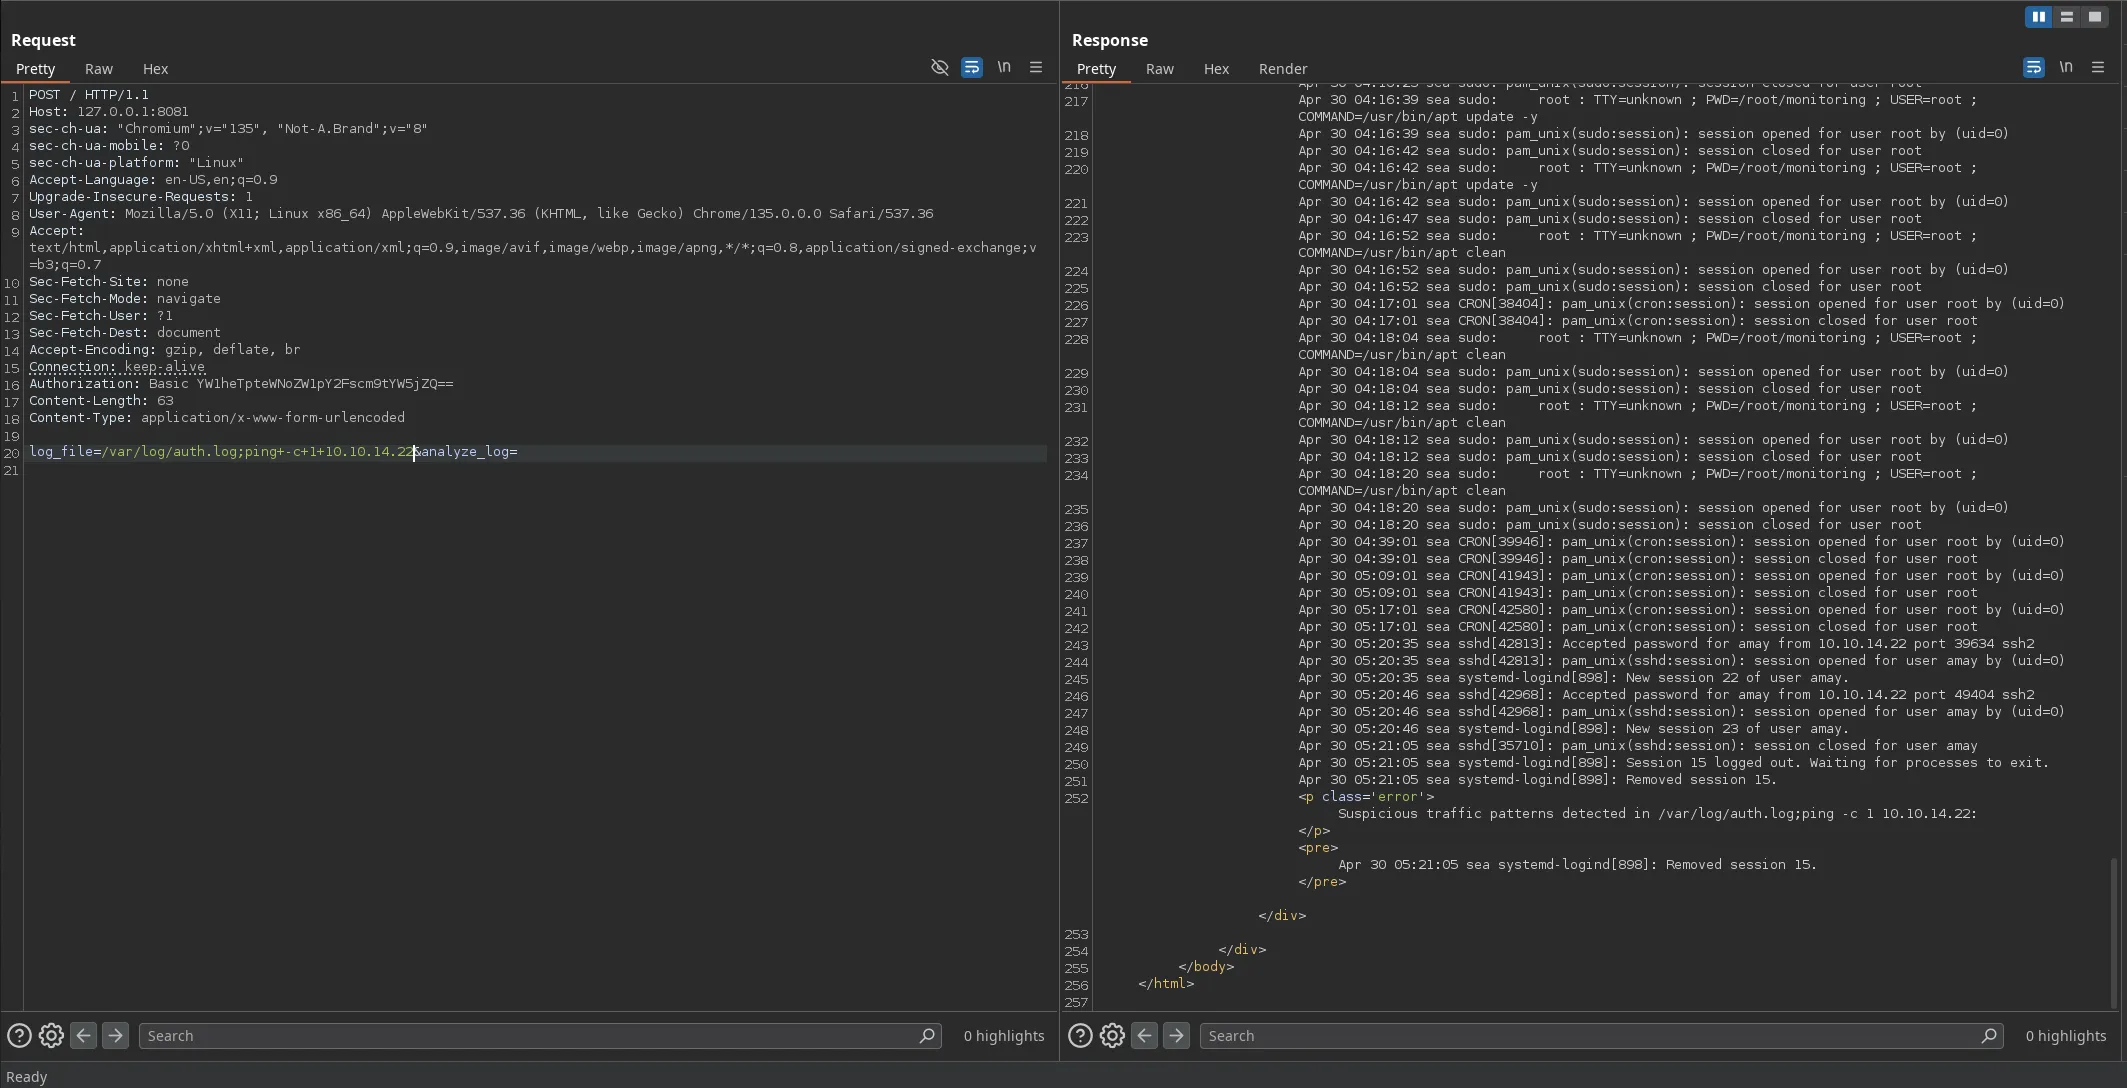Click Response show newline \n icon
The image size is (2127, 1088).
click(2065, 67)
